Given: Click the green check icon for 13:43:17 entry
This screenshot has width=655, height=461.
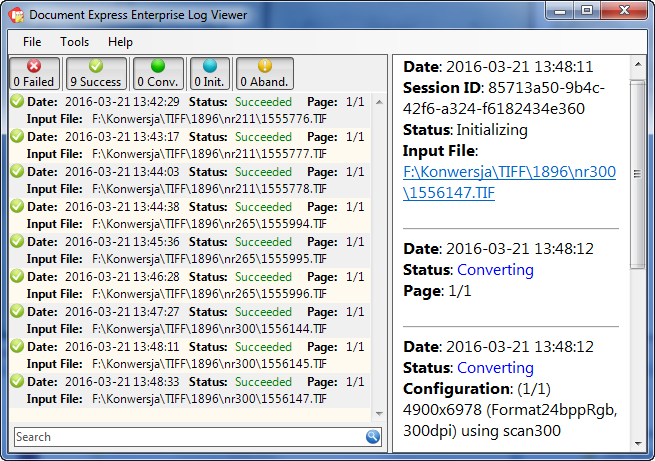Looking at the screenshot, I should pos(17,136).
